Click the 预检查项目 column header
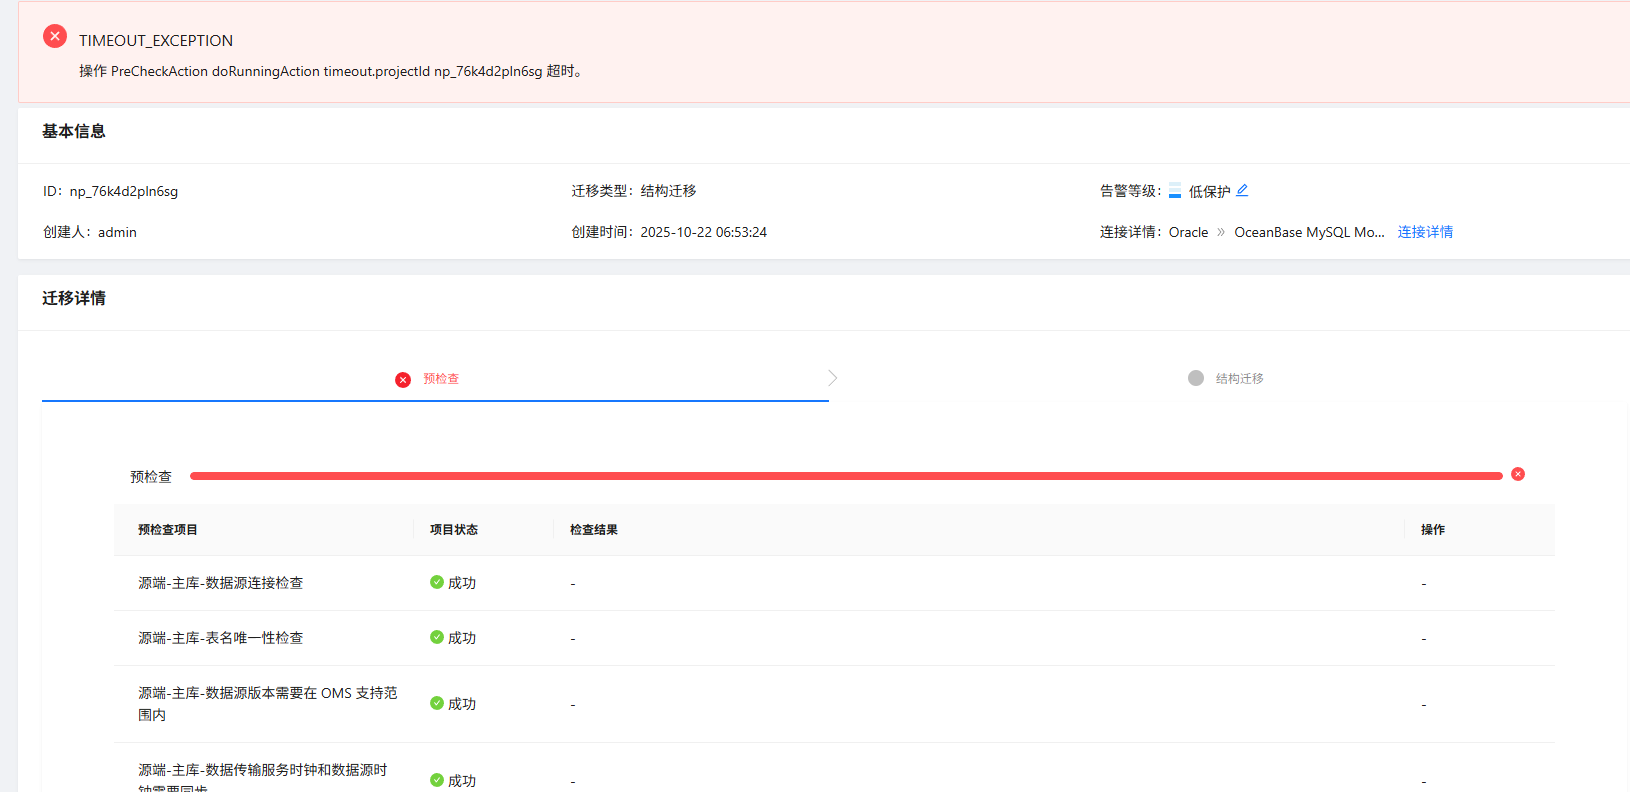Viewport: 1630px width, 792px height. (168, 530)
